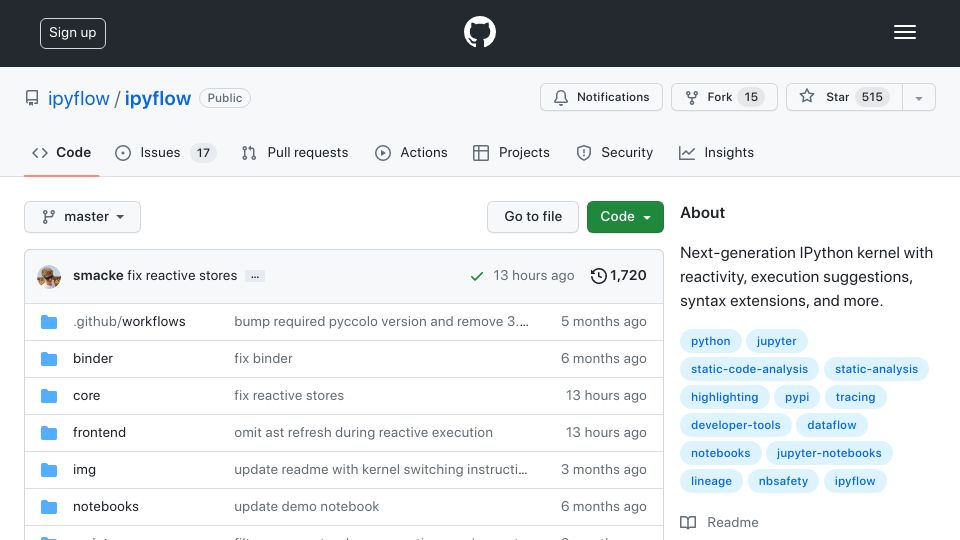Open the Pull requests tab

click(295, 152)
